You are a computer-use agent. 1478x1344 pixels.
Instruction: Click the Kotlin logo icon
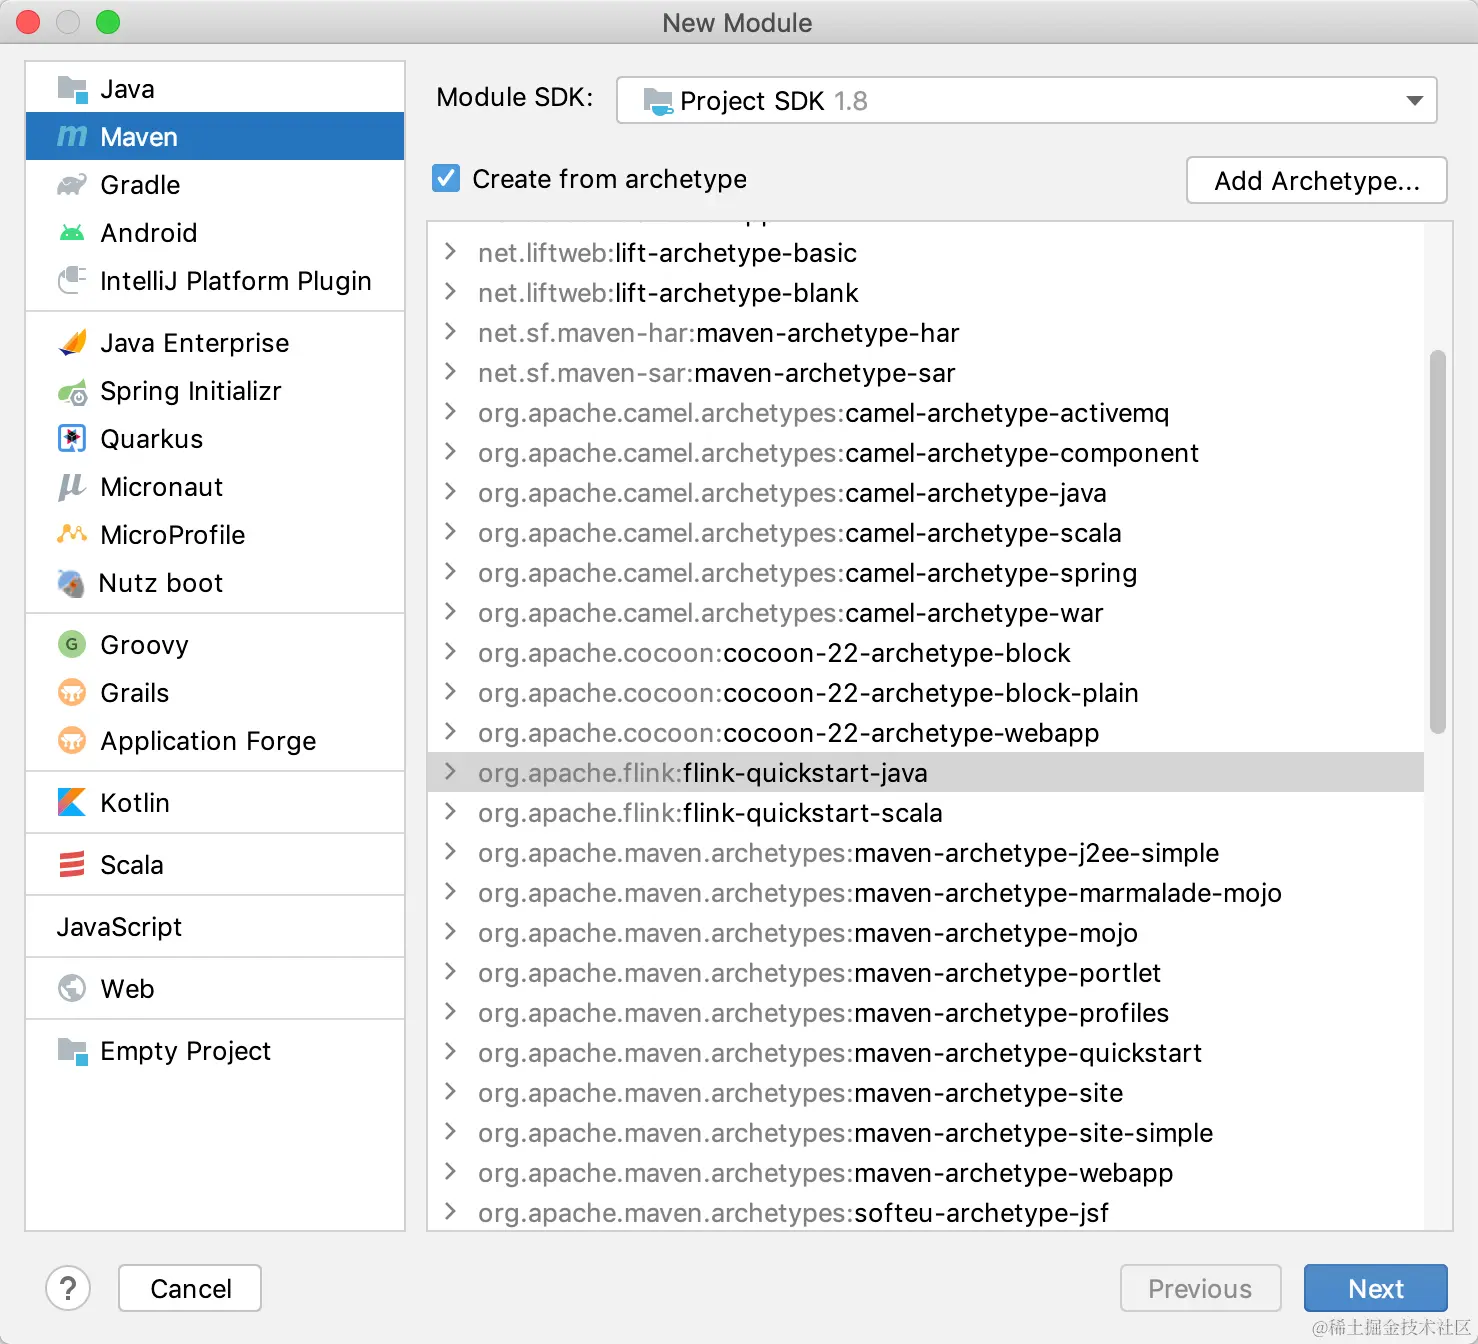pyautogui.click(x=72, y=802)
